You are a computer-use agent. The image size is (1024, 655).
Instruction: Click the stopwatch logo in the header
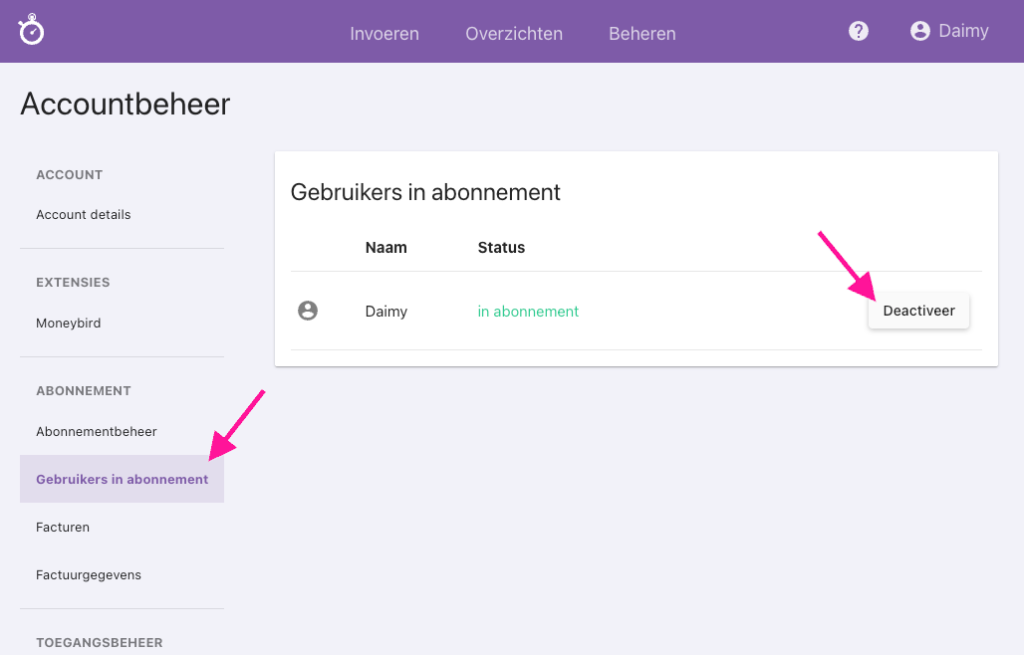32,31
